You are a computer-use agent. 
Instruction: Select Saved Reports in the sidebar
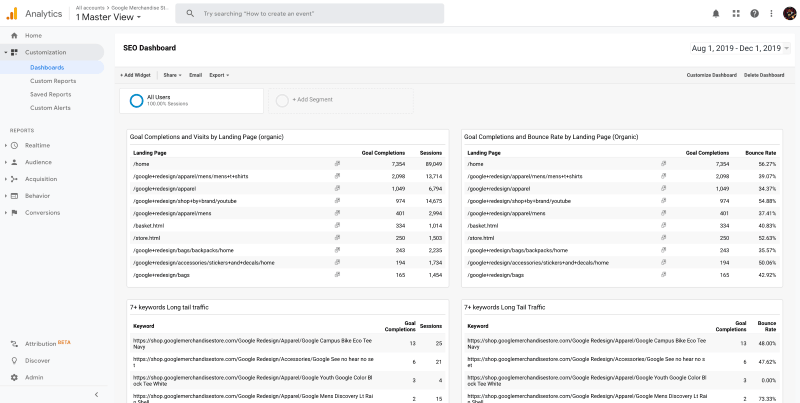point(51,94)
